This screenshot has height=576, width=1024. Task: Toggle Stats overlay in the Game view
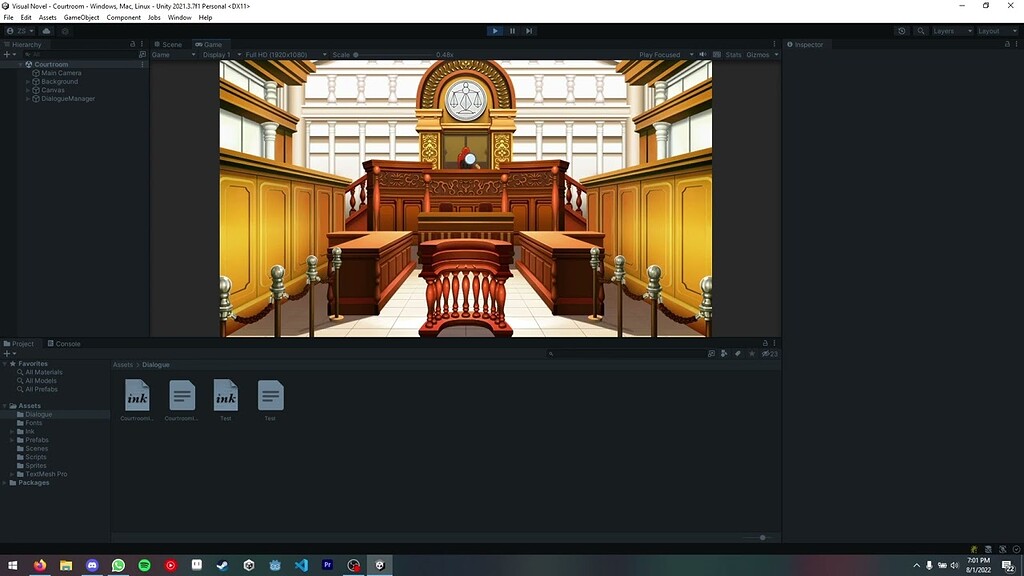point(735,54)
